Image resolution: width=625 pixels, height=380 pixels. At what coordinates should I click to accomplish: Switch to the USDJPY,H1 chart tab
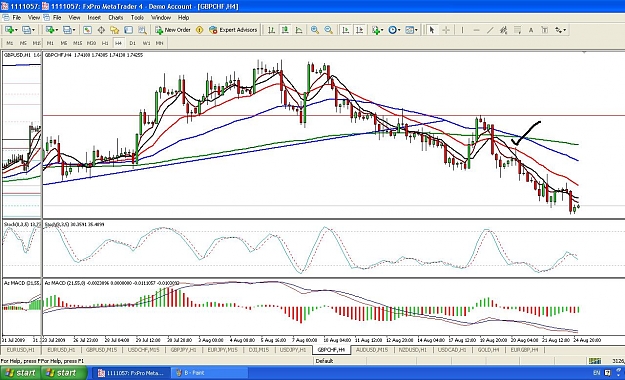pos(293,350)
